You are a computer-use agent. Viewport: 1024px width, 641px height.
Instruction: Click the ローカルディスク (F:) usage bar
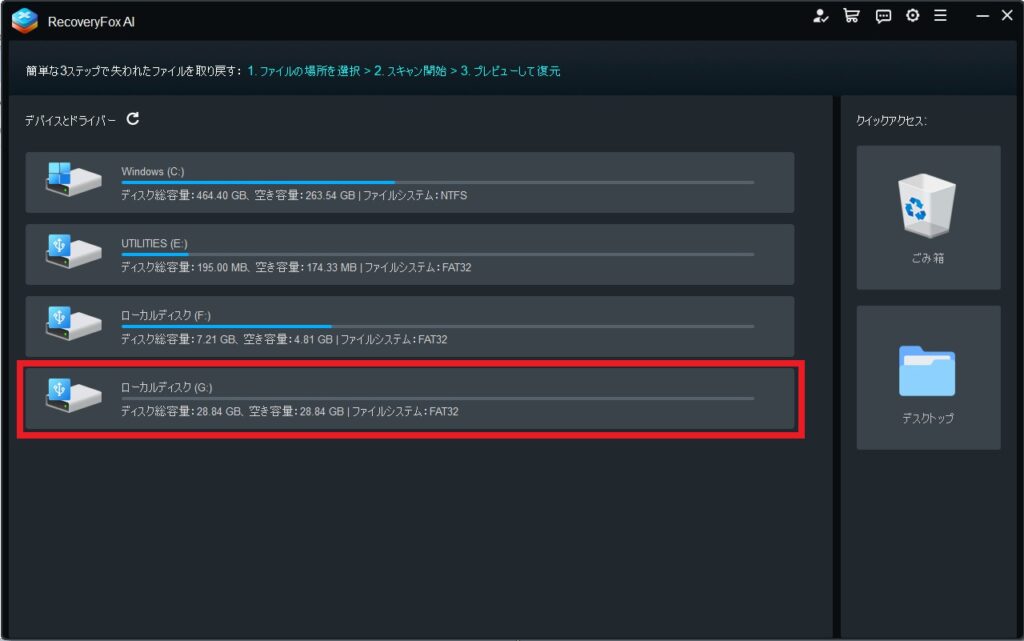pyautogui.click(x=438, y=326)
